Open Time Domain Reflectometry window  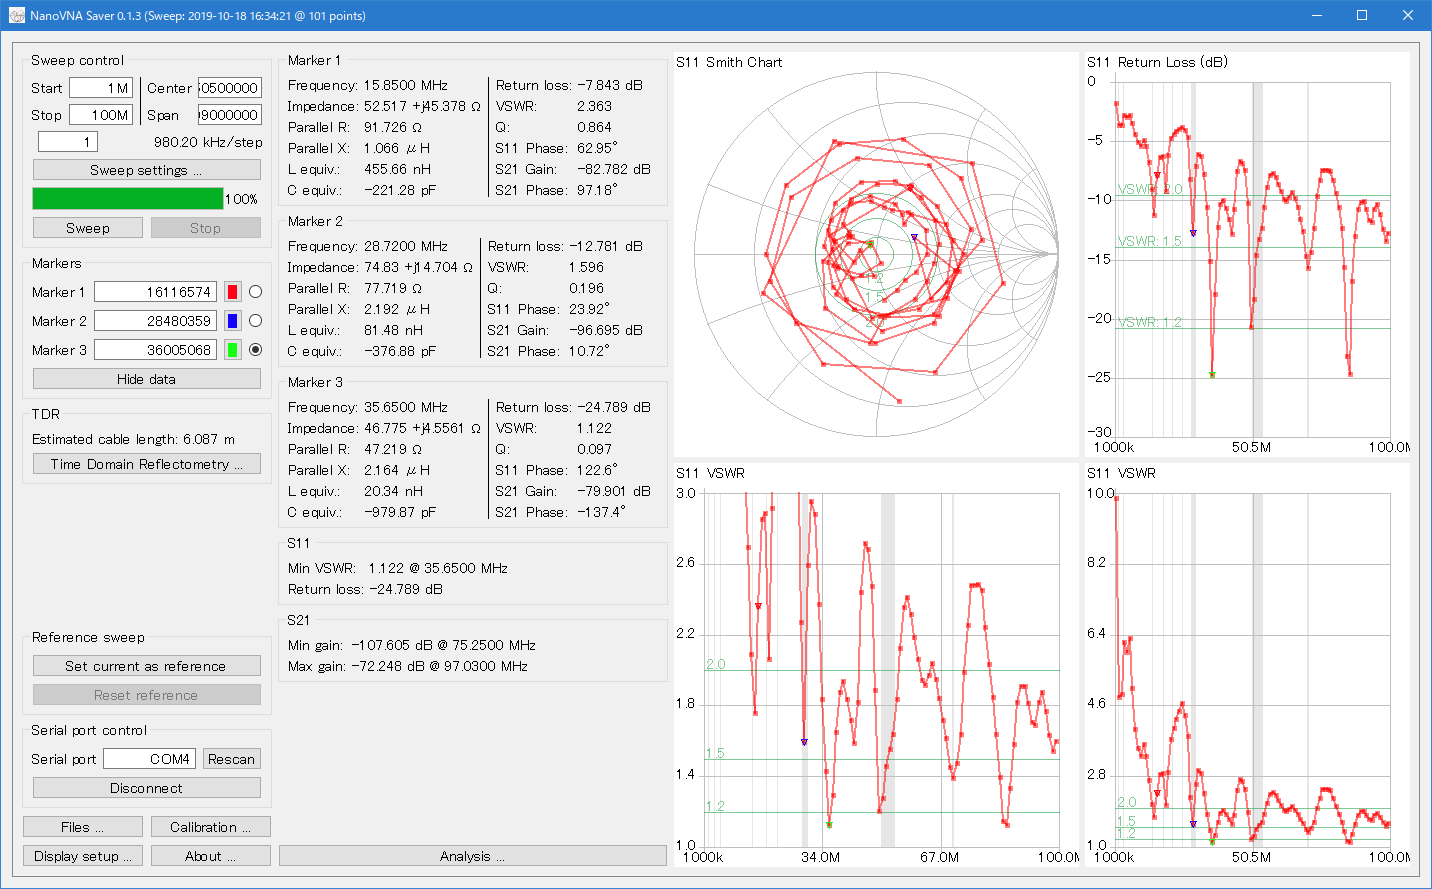pos(147,464)
